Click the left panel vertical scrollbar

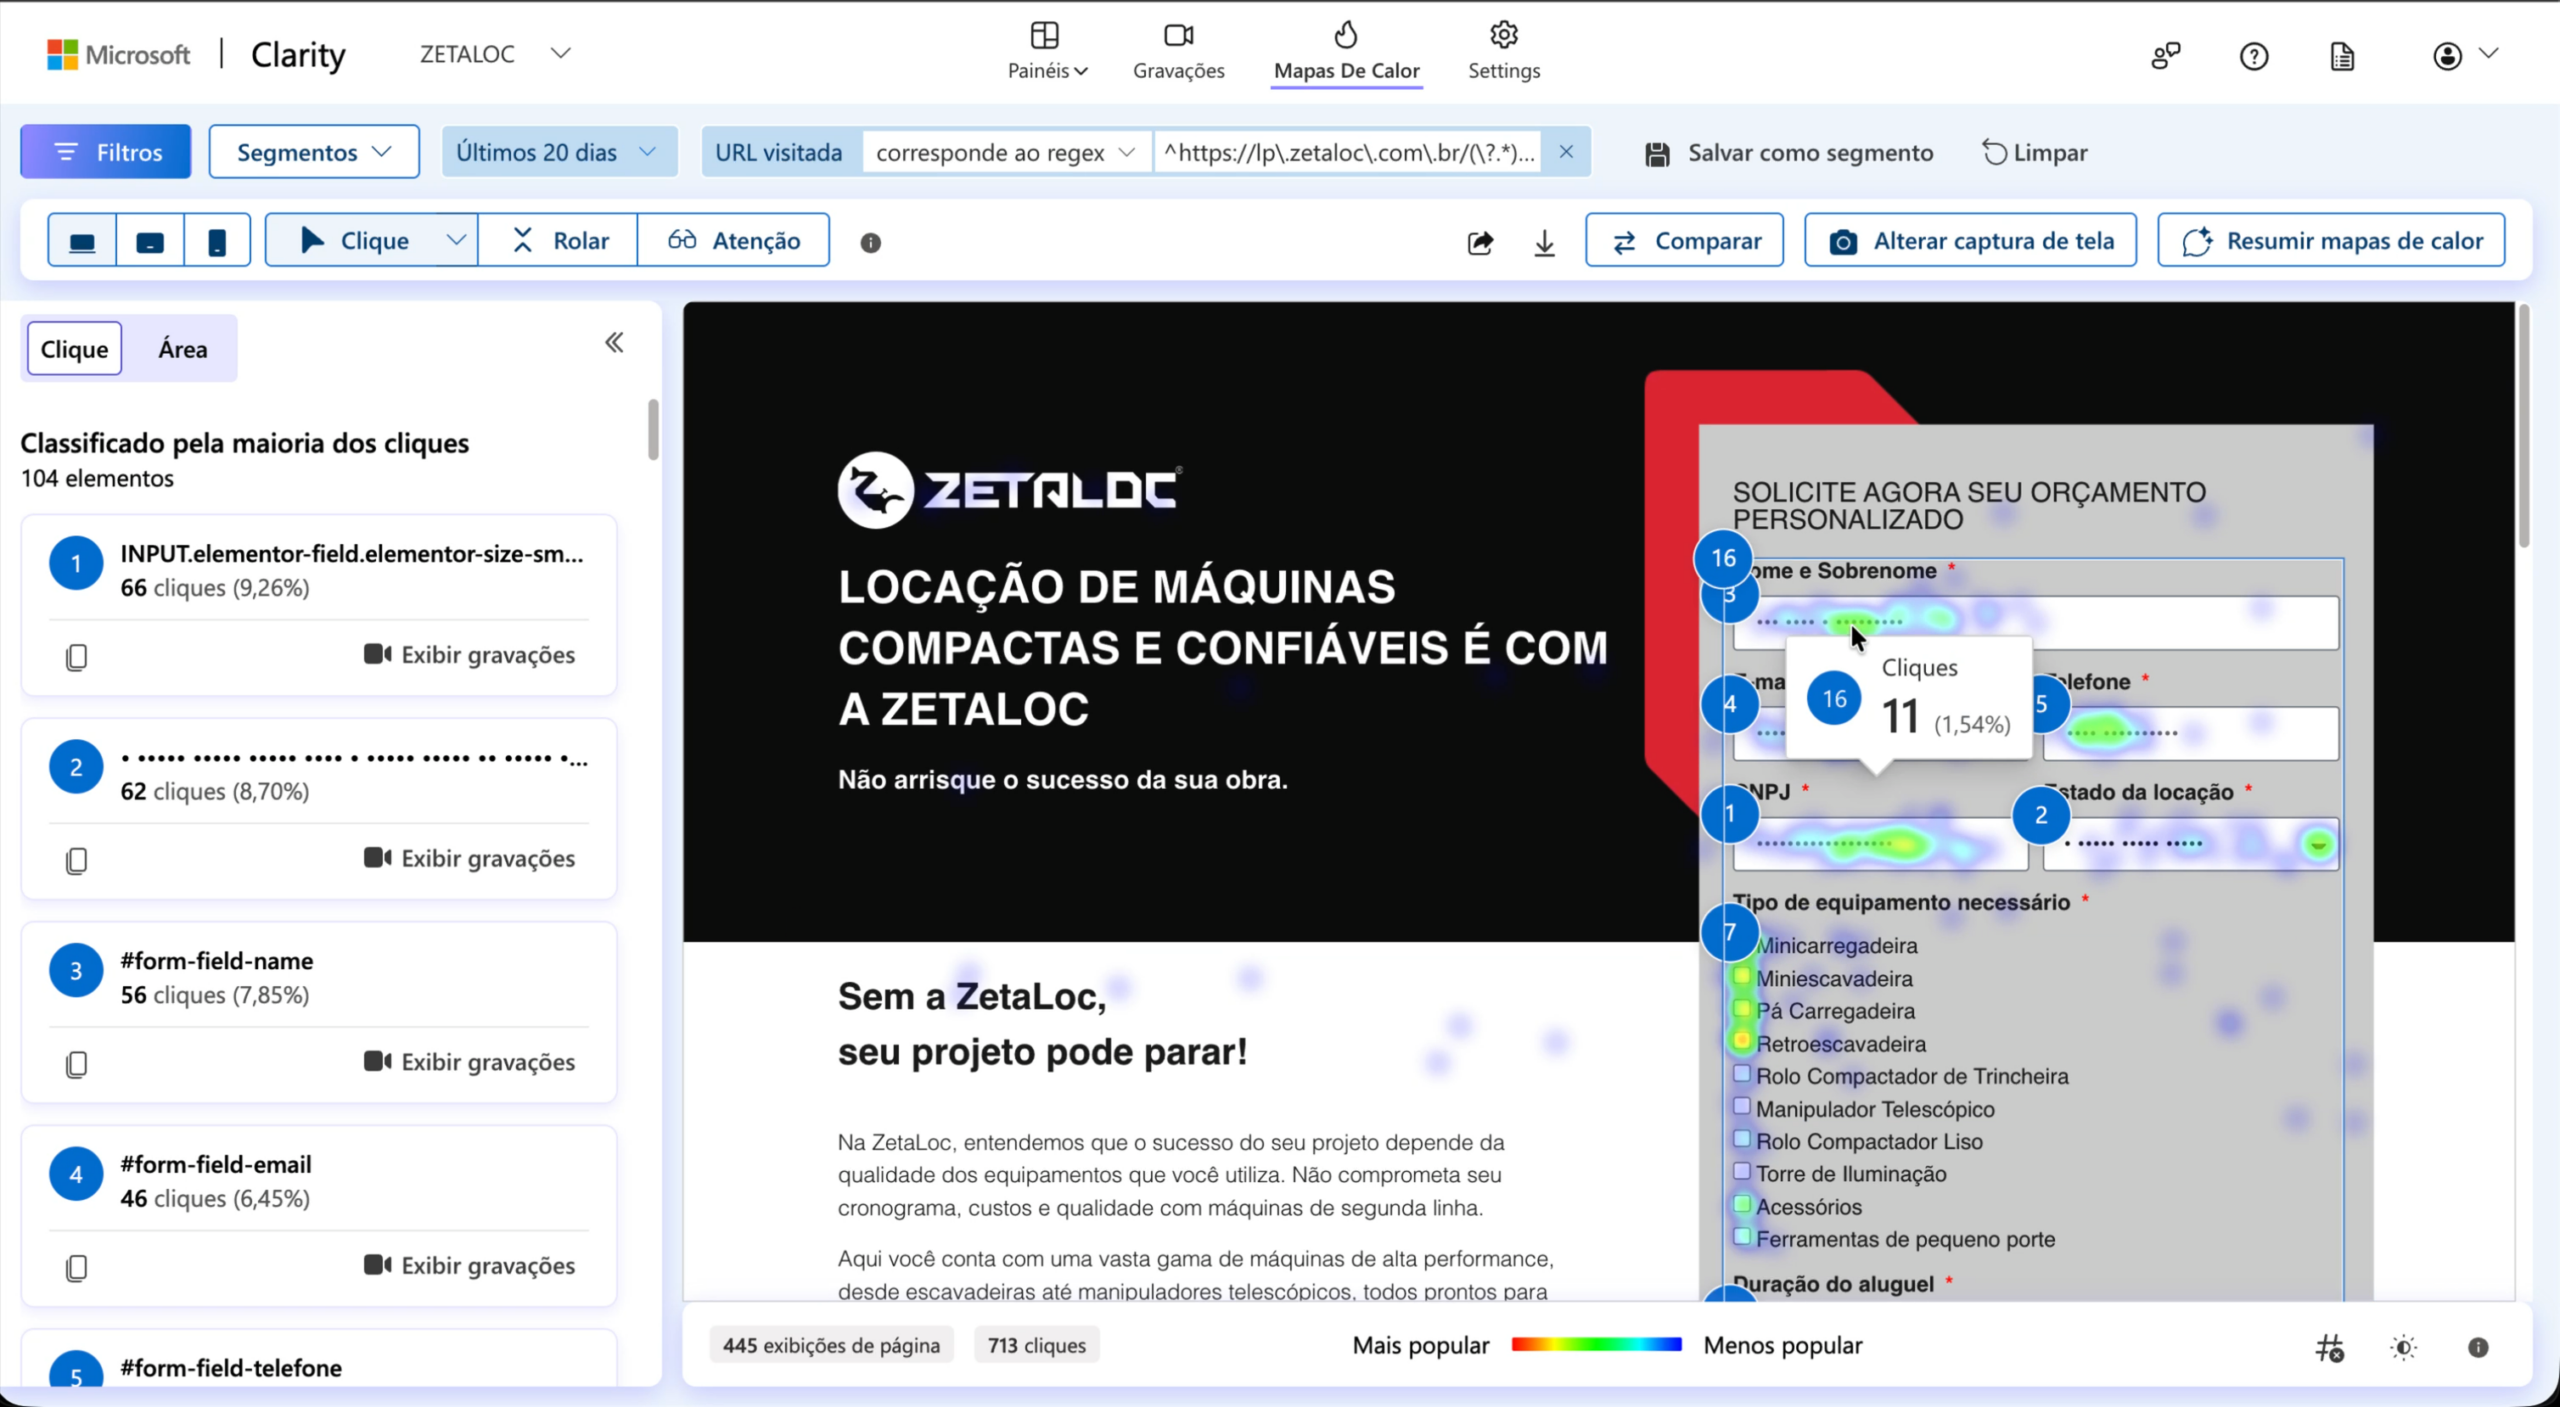pos(653,430)
